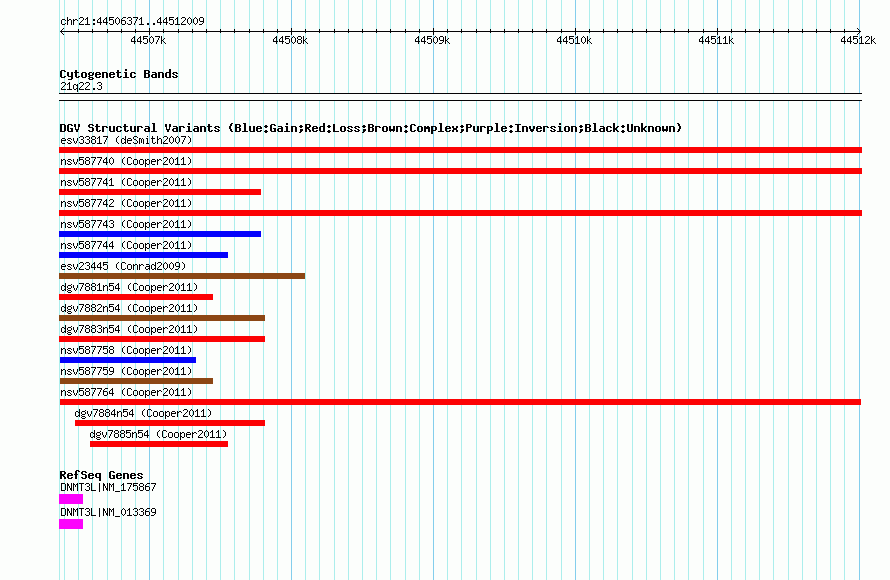Click the 44507k ruler tick label

(x=148, y=40)
